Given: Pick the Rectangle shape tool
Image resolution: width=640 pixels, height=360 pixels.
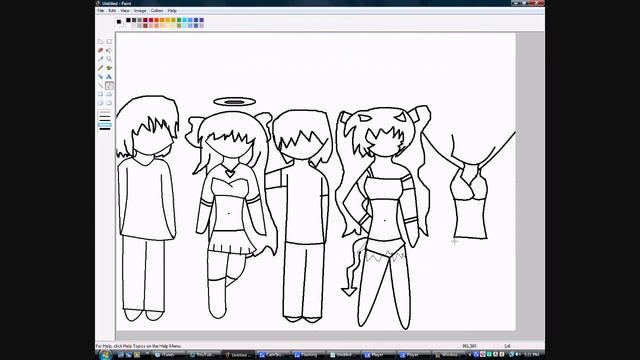Looking at the screenshot, I should (100, 94).
